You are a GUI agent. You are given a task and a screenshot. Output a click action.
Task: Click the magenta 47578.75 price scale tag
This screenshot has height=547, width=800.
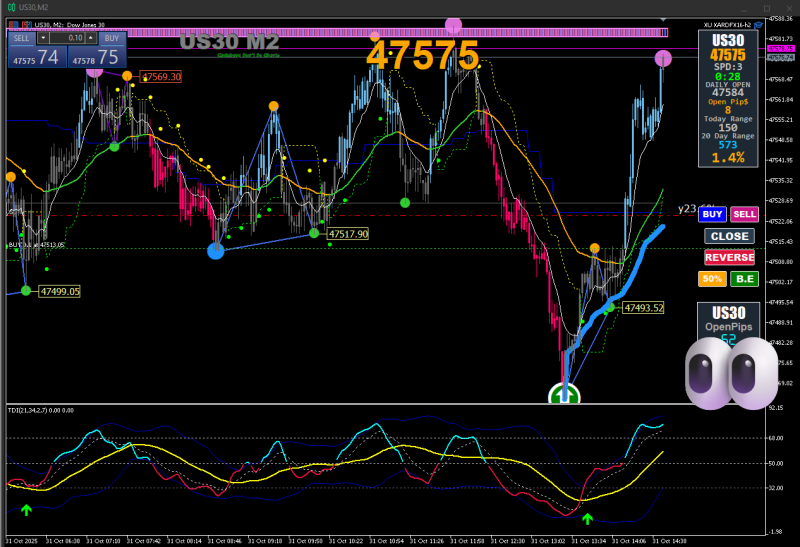pos(781,48)
